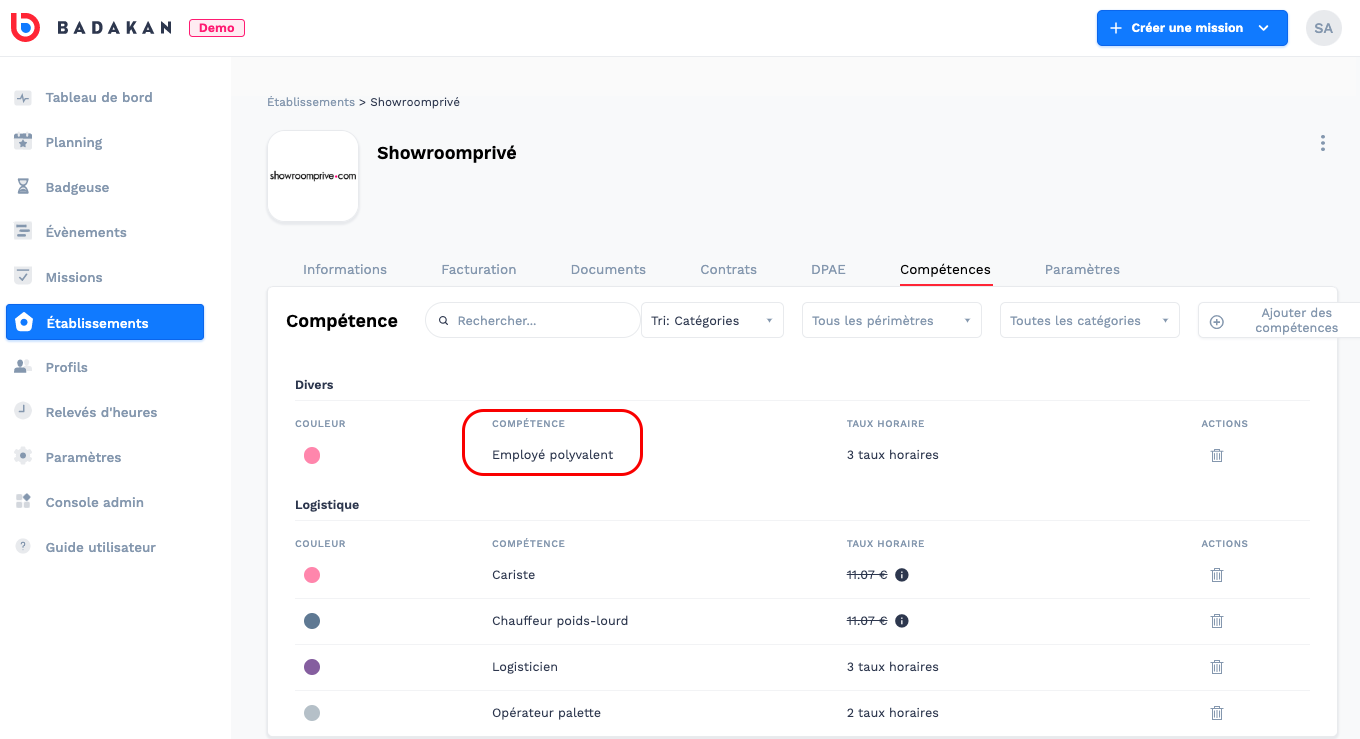The image size is (1360, 739).
Task: Show info for Cariste hourly rate
Action: point(901,575)
